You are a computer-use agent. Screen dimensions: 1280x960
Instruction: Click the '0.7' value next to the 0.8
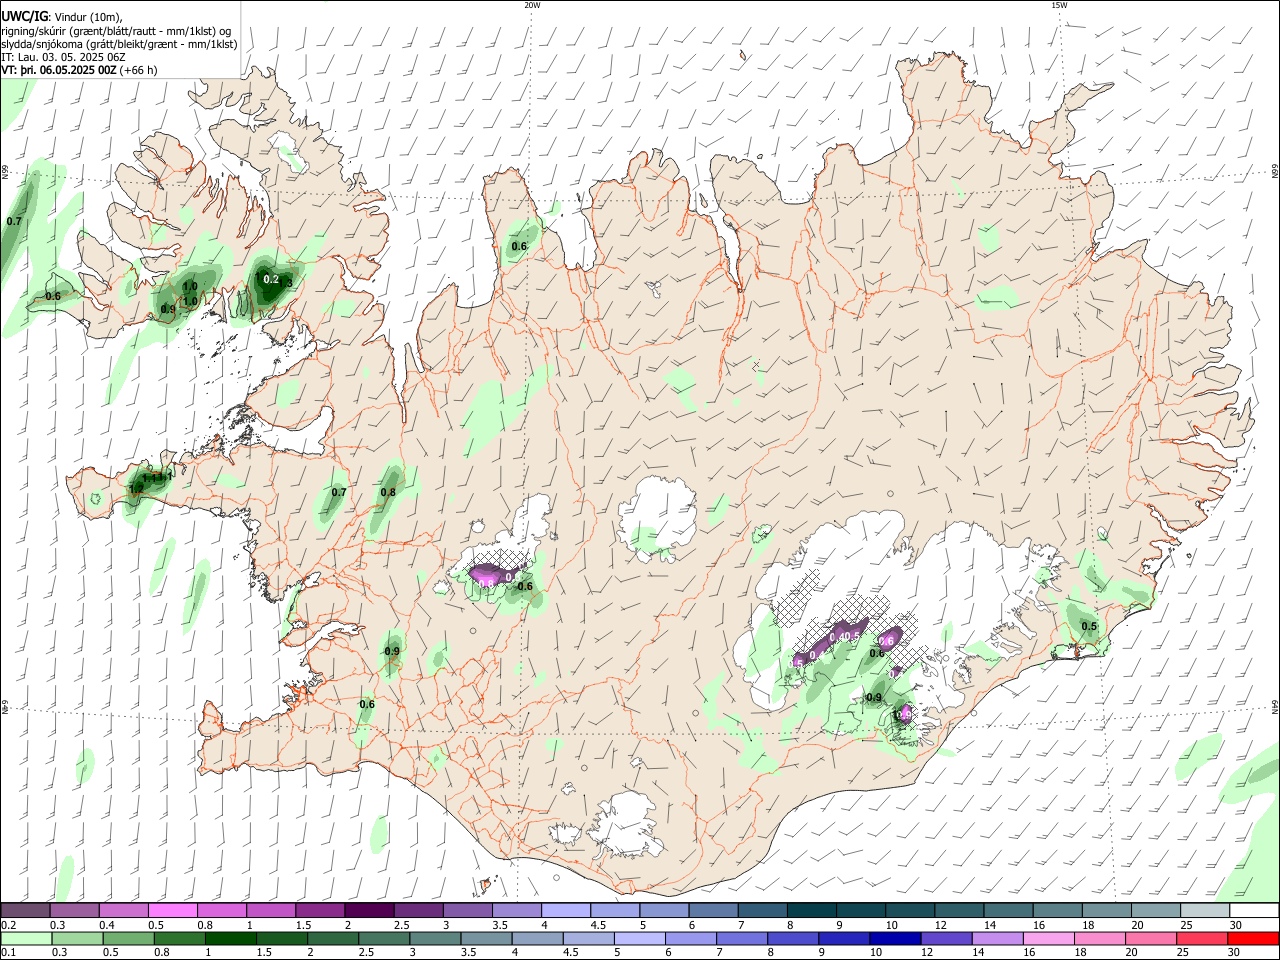[339, 492]
